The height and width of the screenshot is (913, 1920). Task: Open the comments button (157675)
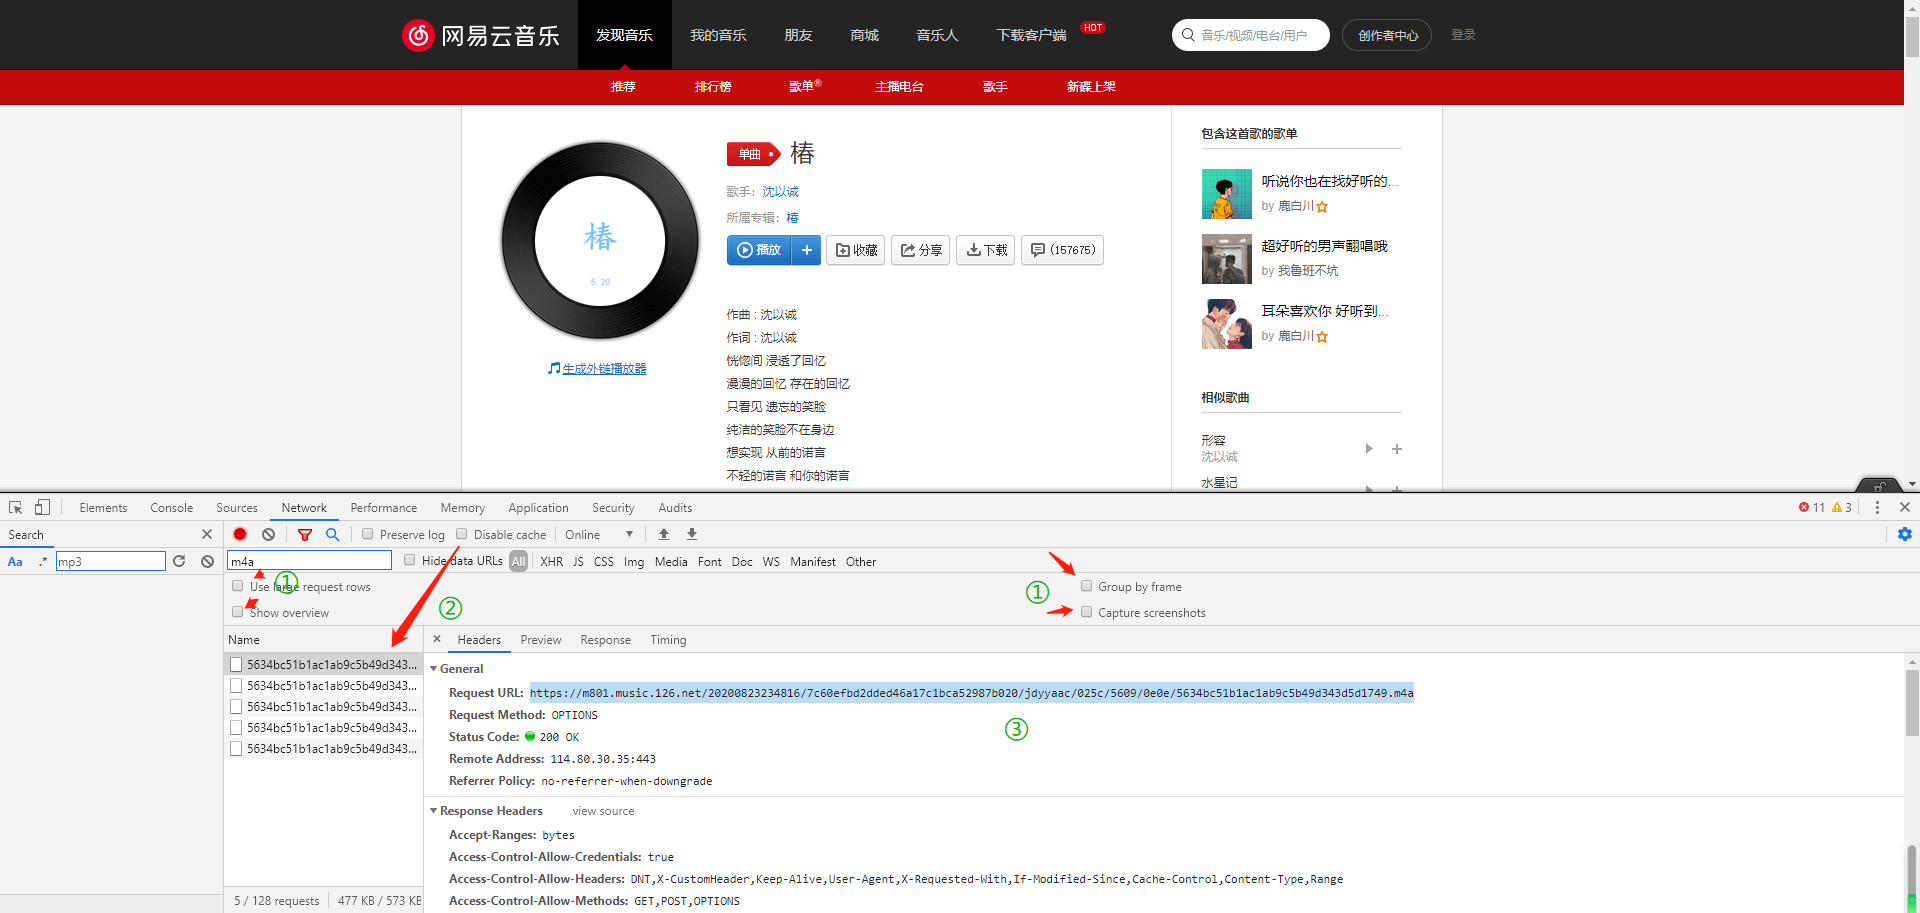coord(1063,250)
